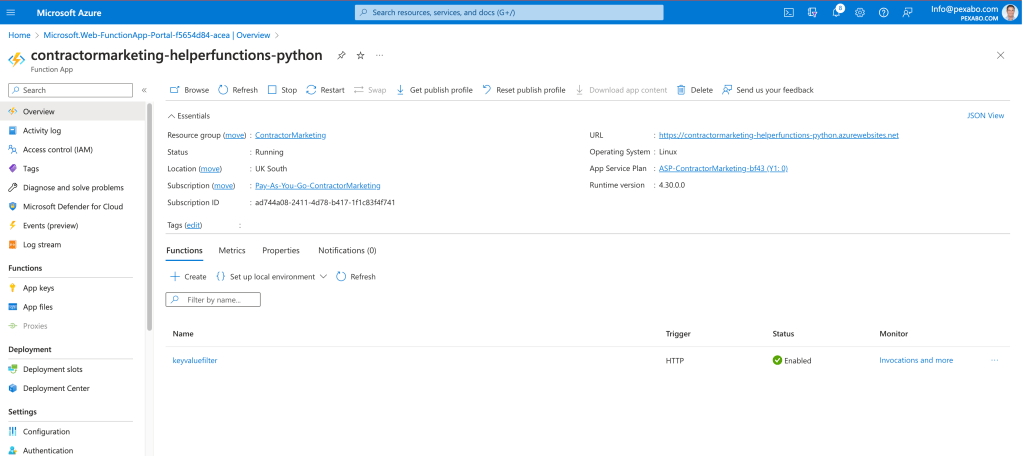
Task: Open the top bar feedback icon
Action: tap(907, 12)
